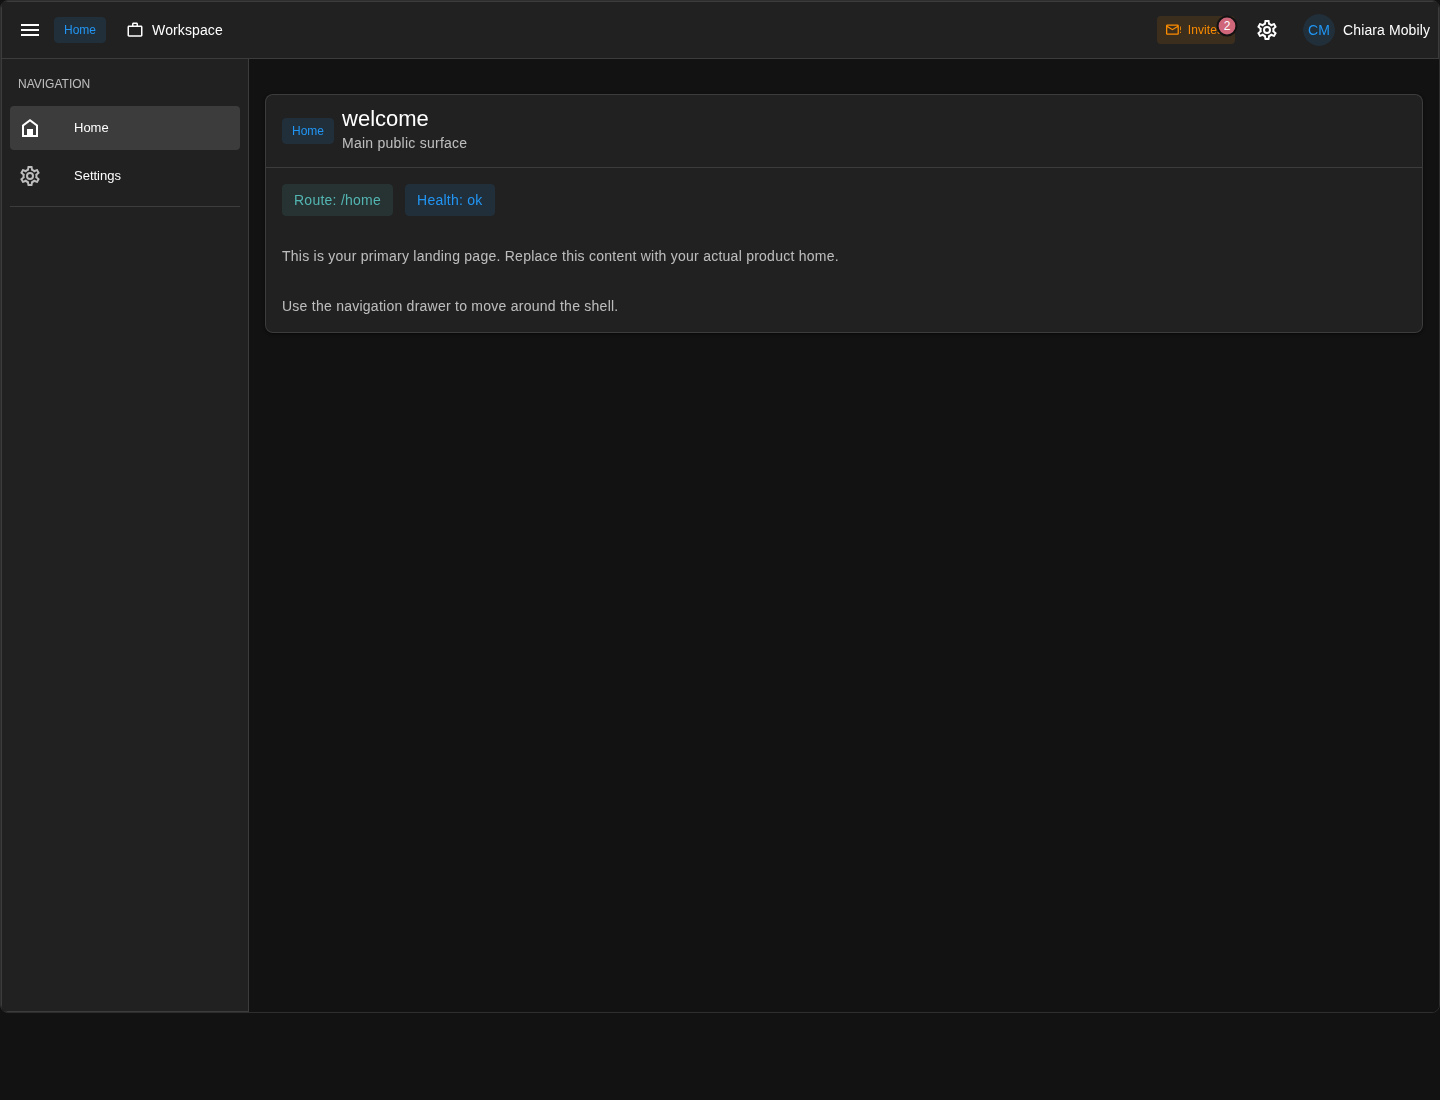The height and width of the screenshot is (1100, 1440).
Task: Open settings via top bar gear icon
Action: click(x=1267, y=30)
